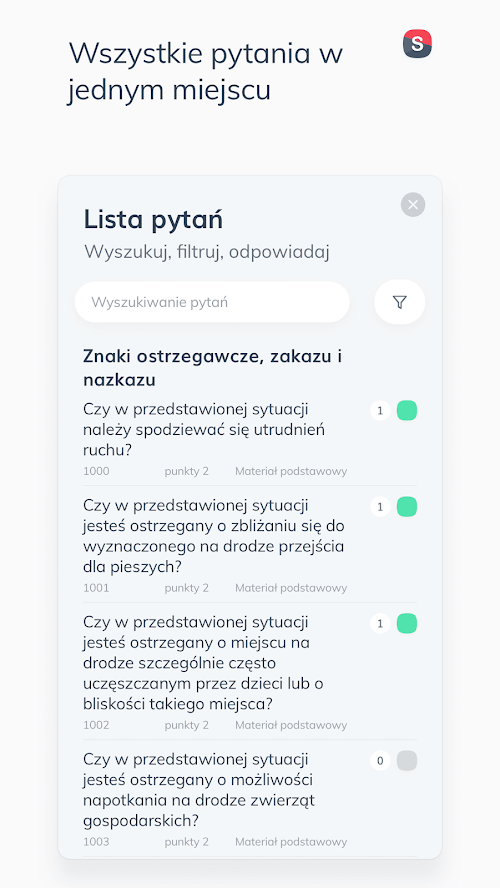Click count badge 1 on question 1001
The image size is (500, 888).
[380, 506]
